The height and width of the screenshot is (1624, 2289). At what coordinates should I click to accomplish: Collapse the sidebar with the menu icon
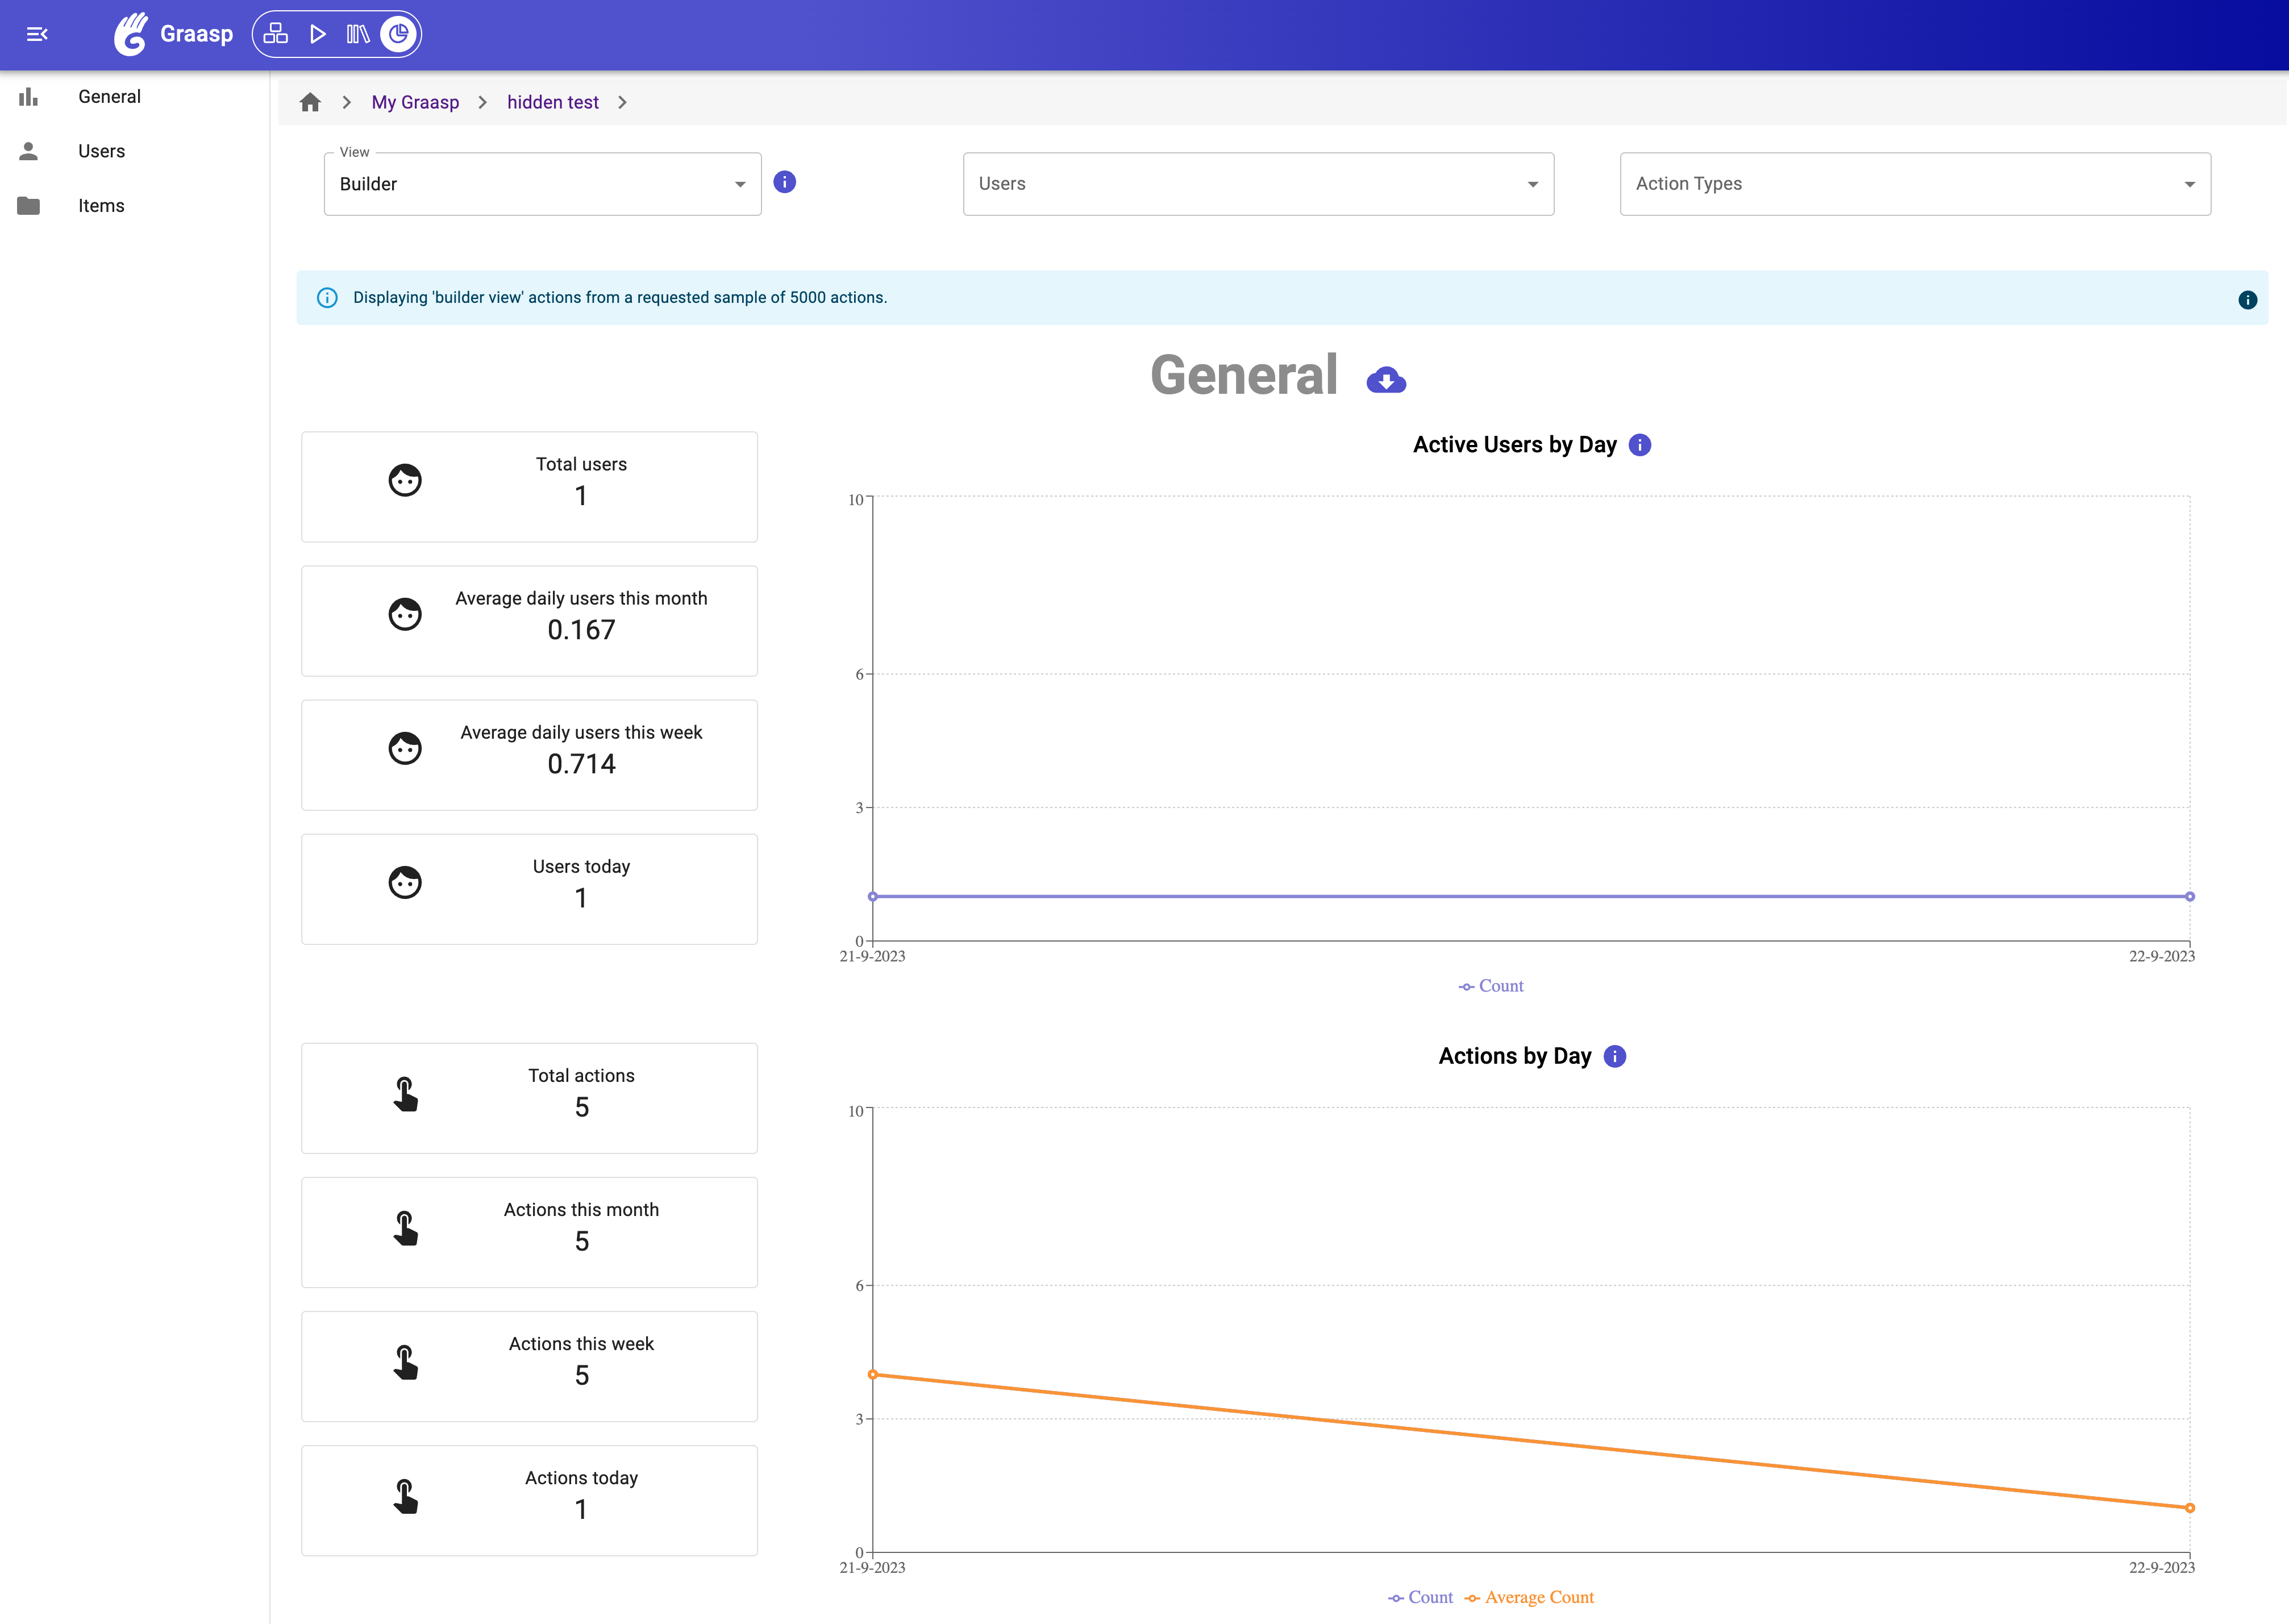pyautogui.click(x=37, y=34)
